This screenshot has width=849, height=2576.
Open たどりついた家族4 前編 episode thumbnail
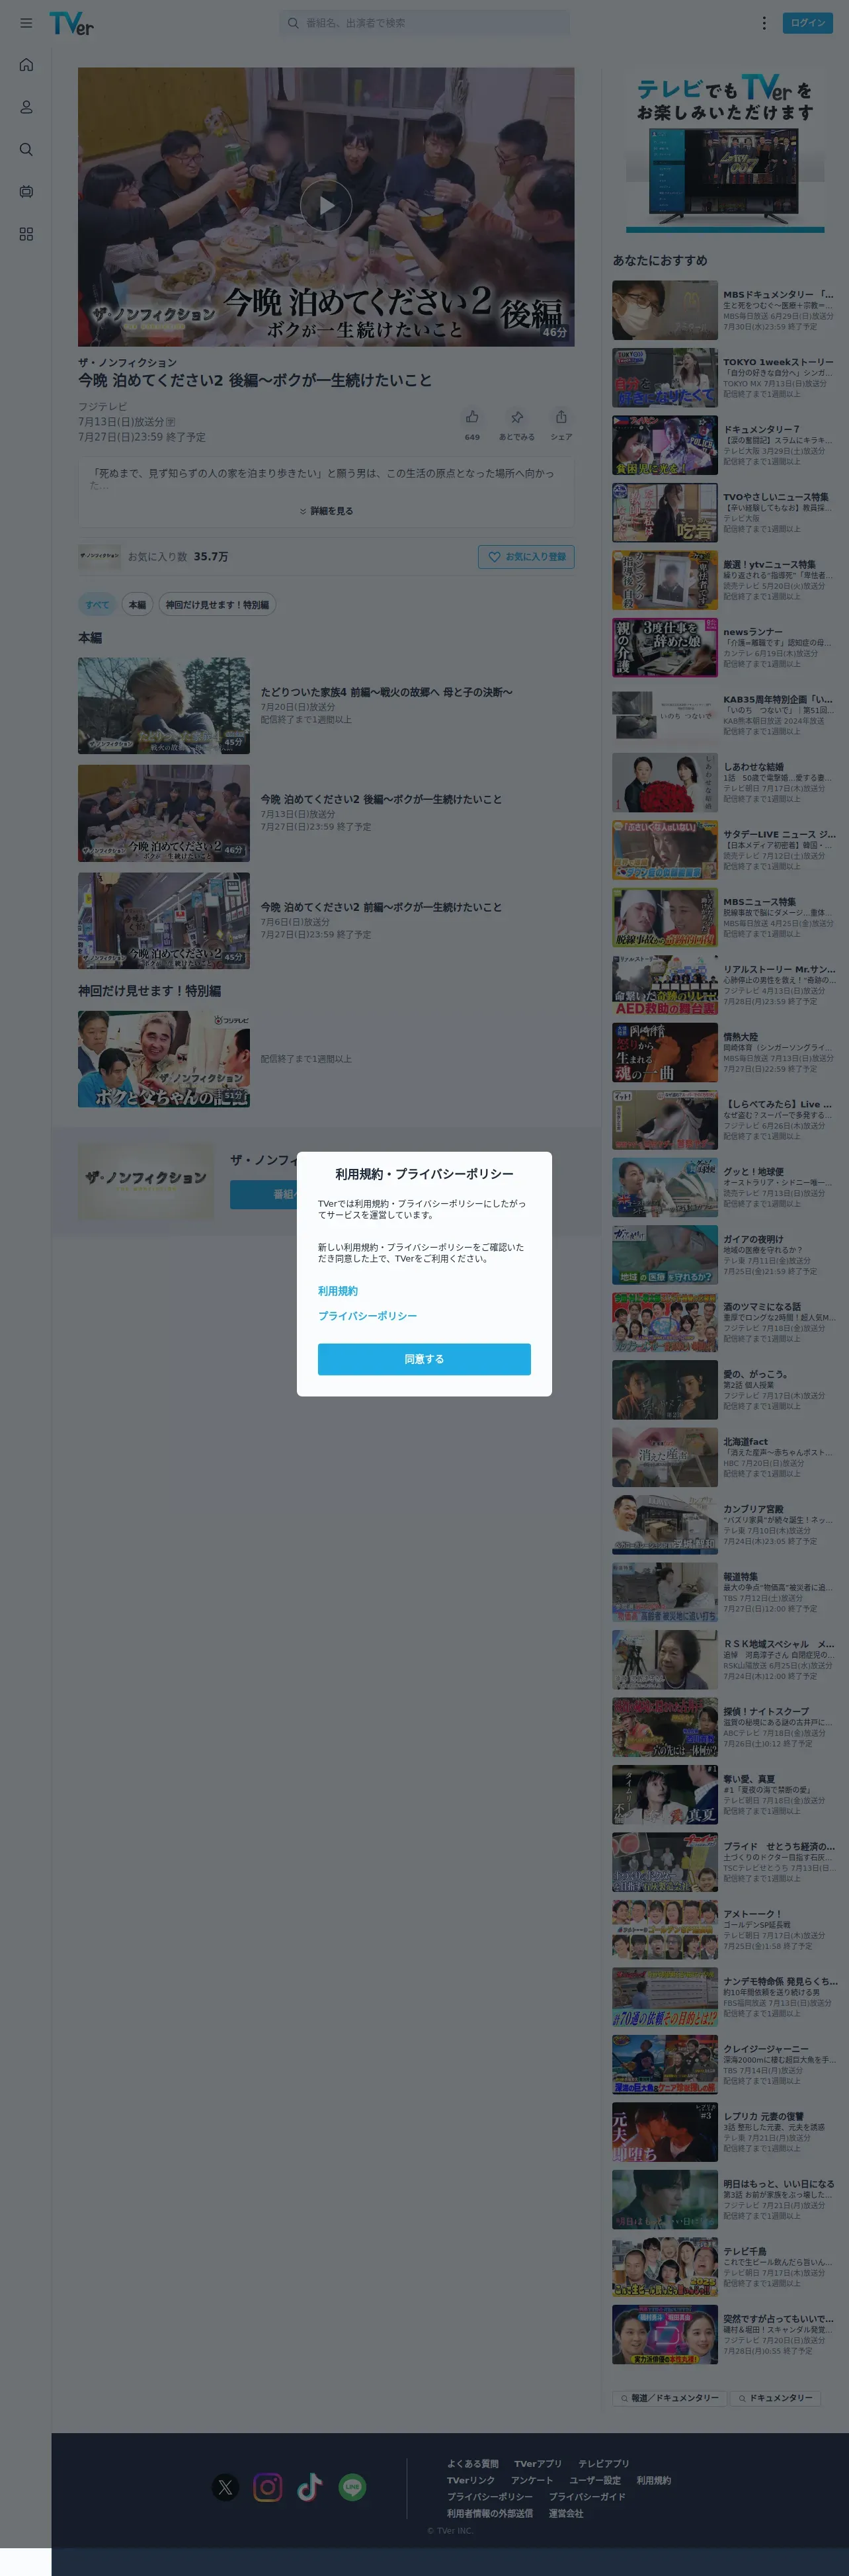tap(164, 706)
